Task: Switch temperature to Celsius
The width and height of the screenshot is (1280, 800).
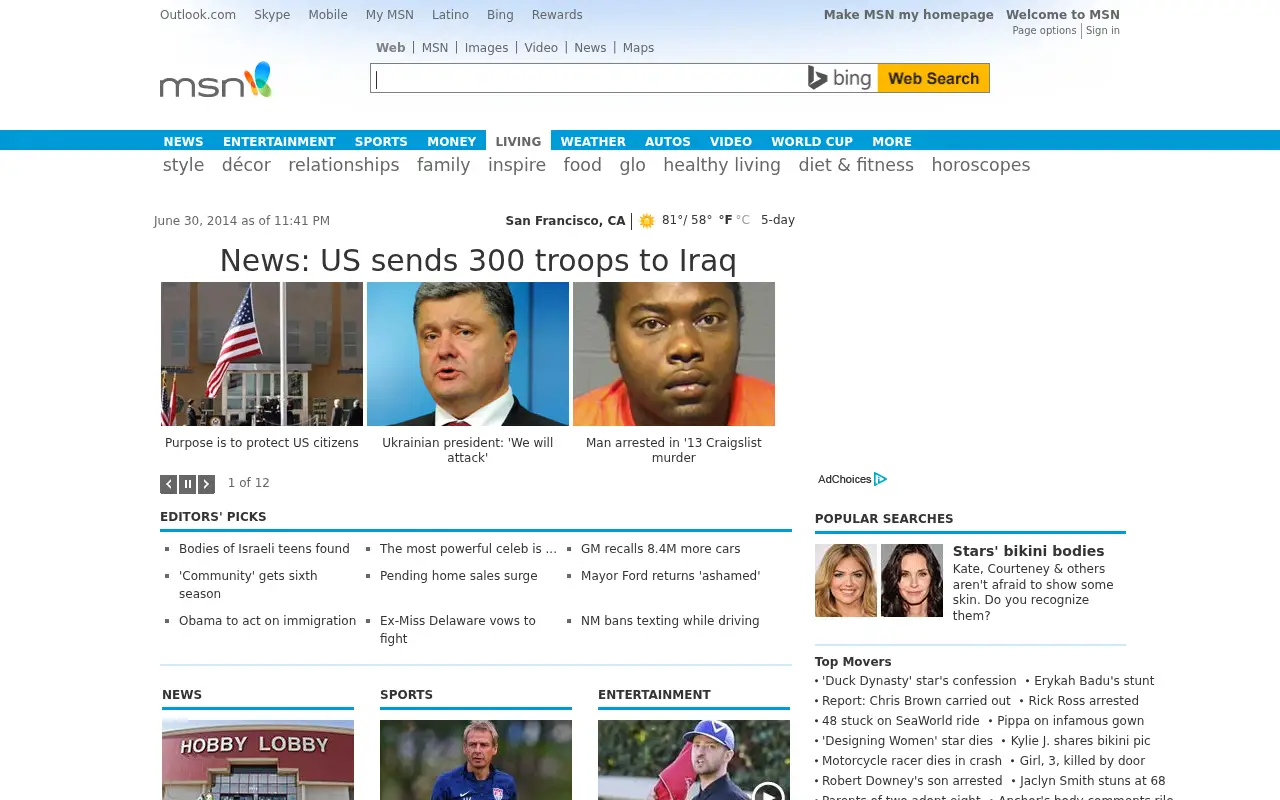Action: point(743,220)
